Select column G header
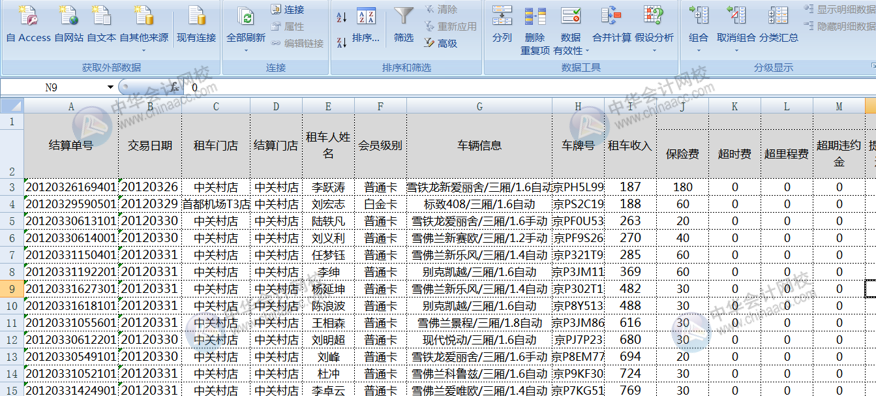 (x=479, y=106)
